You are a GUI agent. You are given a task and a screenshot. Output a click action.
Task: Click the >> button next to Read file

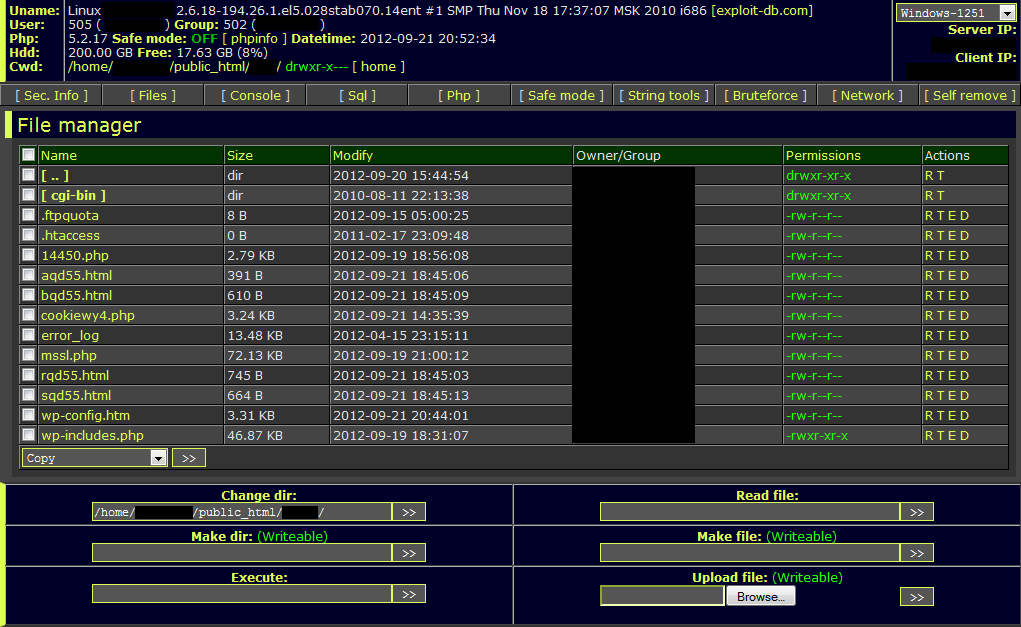click(916, 512)
